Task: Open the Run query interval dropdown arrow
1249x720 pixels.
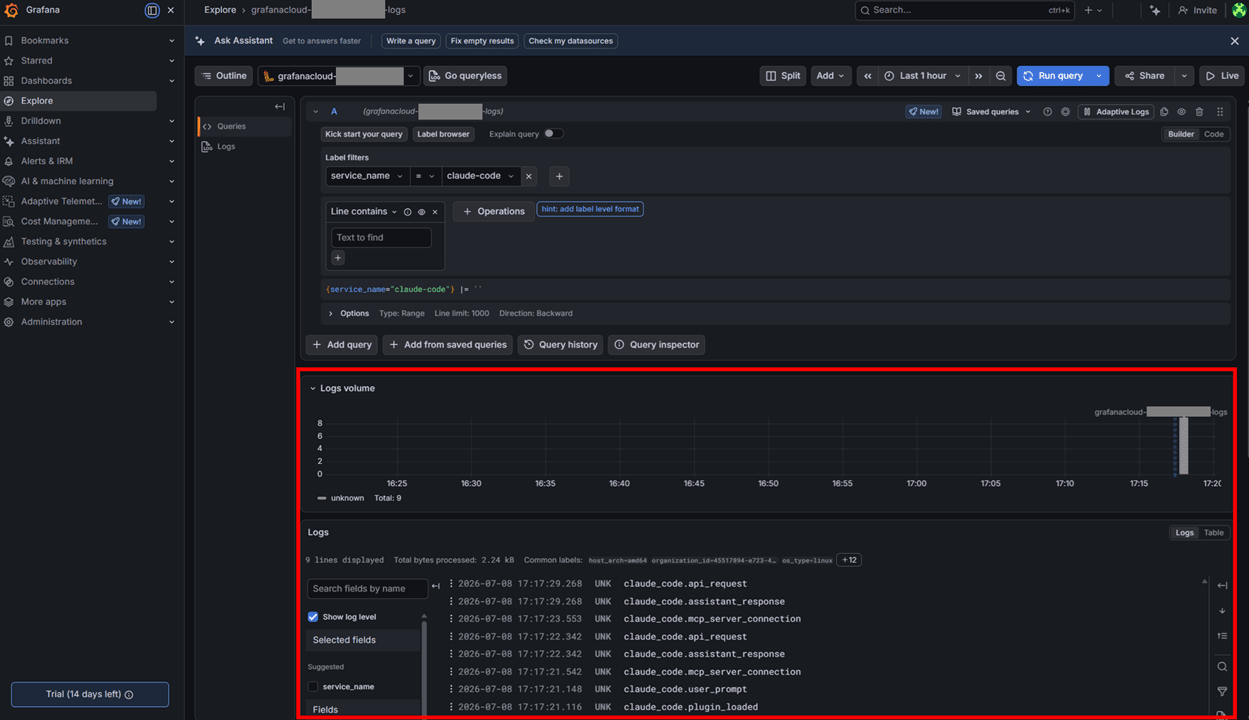Action: pos(1099,76)
